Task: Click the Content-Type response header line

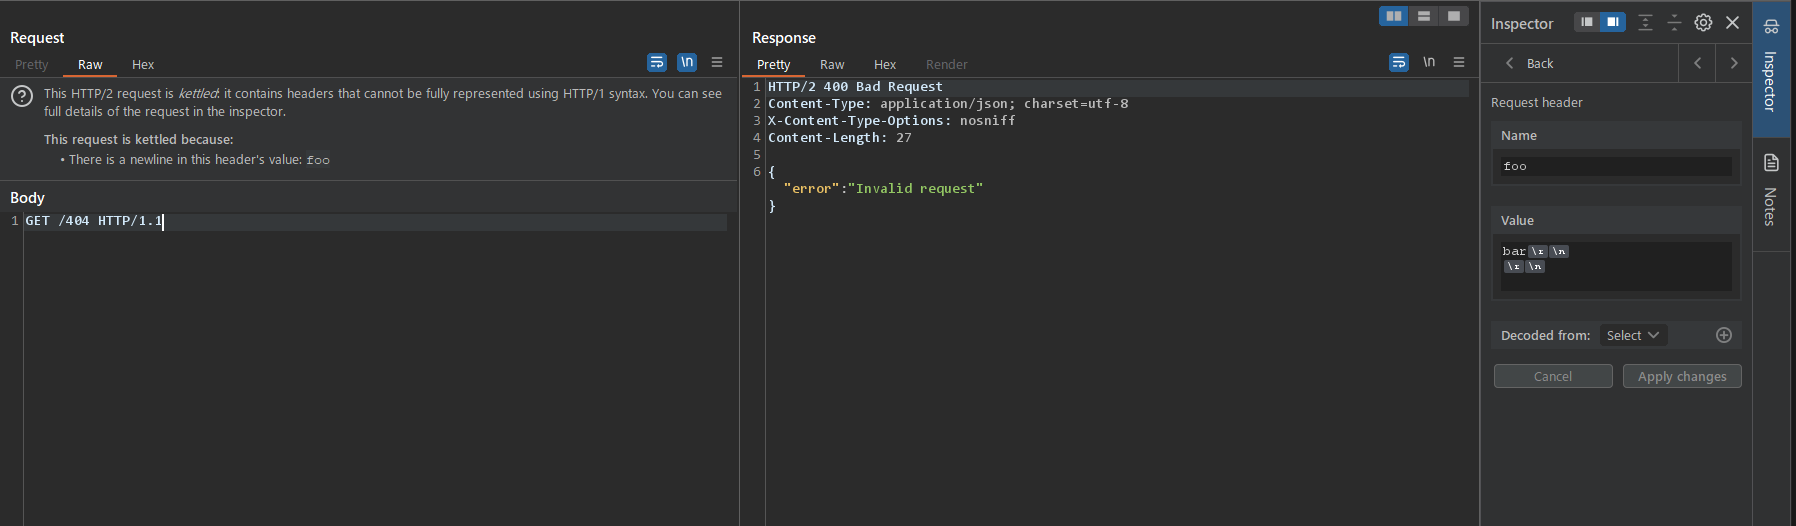Action: point(948,104)
